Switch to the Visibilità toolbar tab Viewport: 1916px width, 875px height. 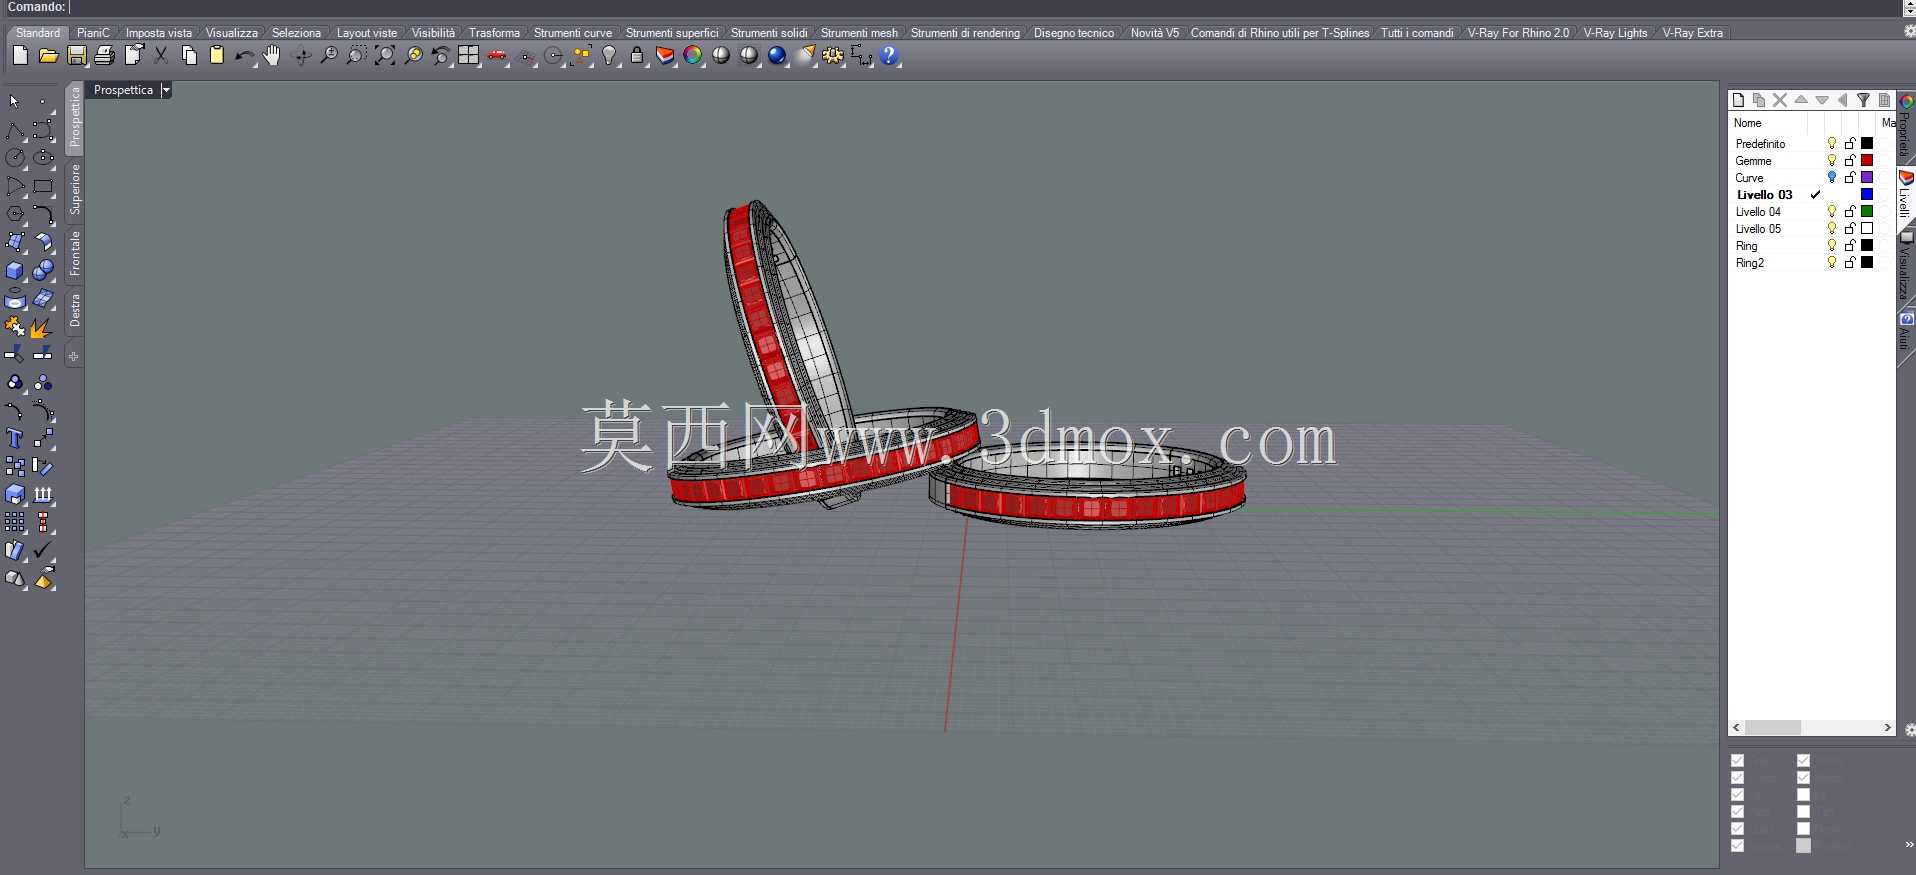pos(433,33)
